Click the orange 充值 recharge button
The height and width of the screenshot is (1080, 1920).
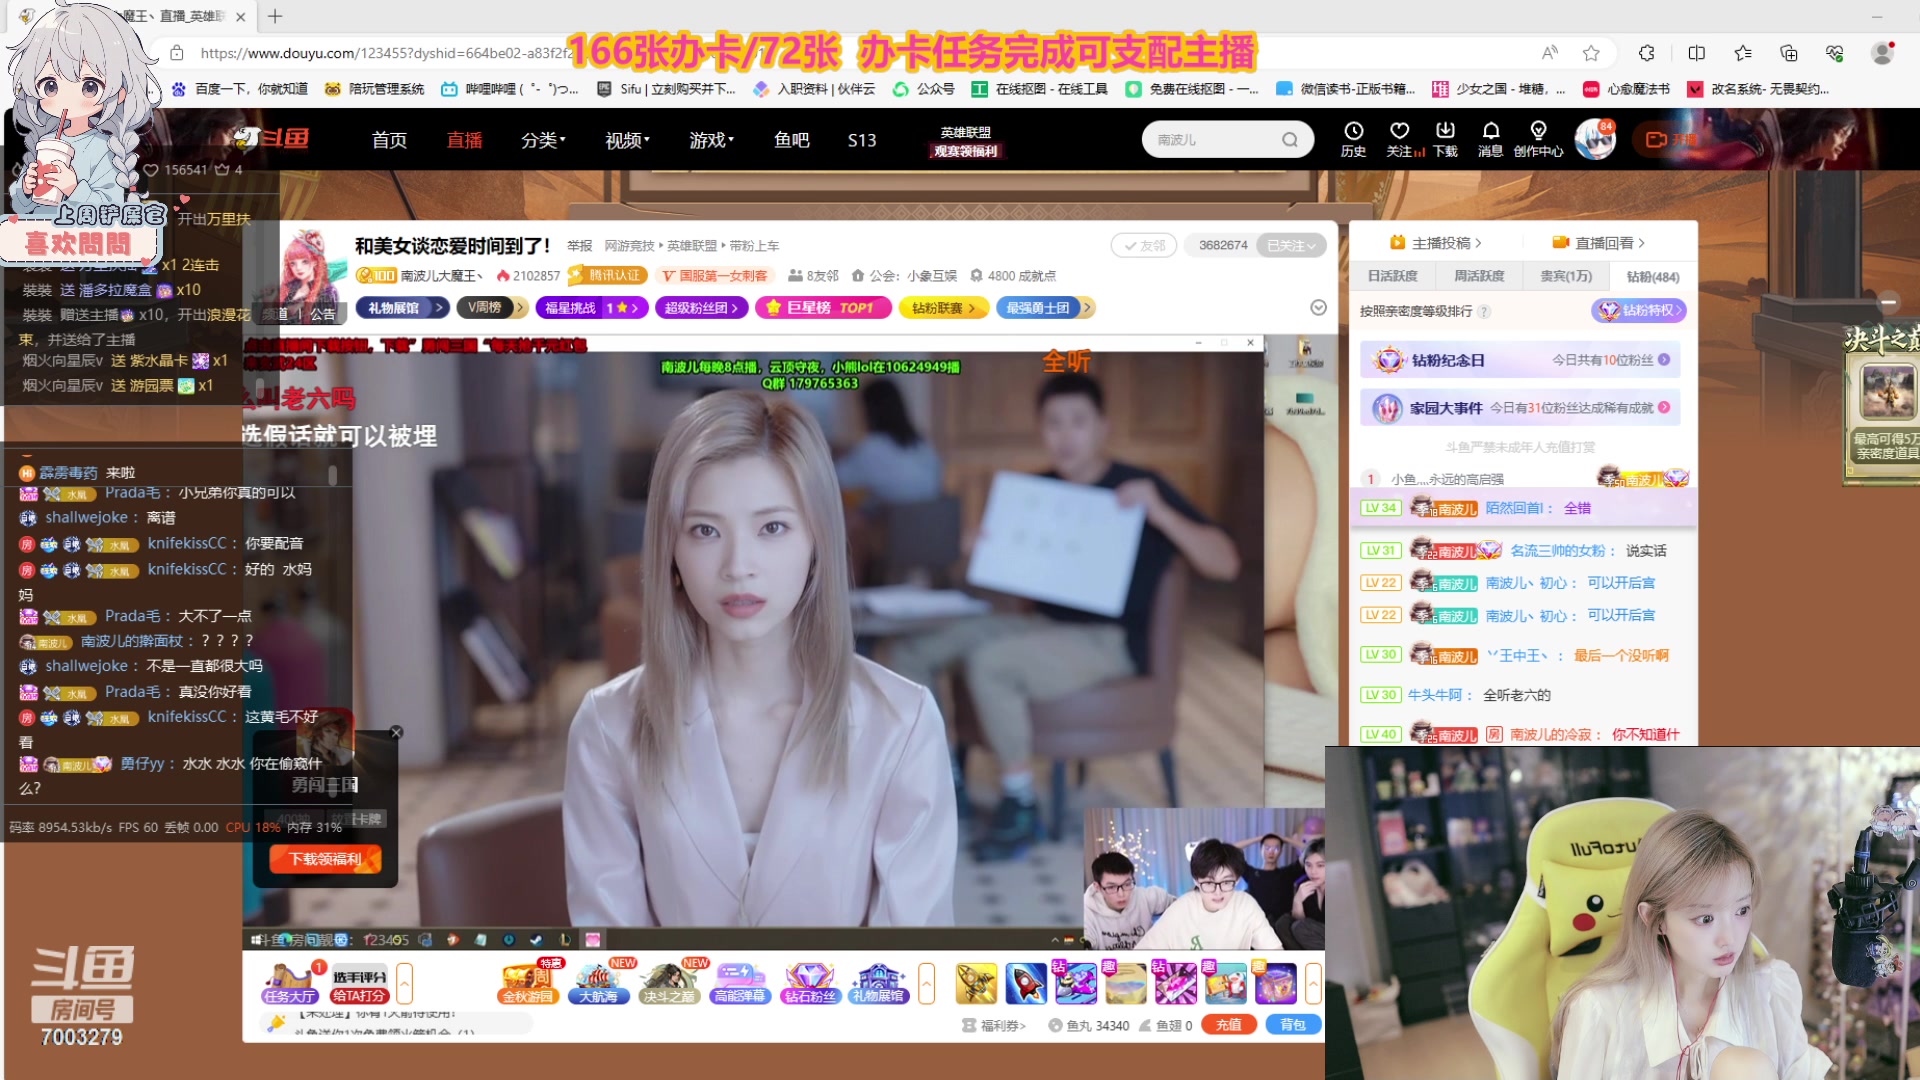1229,1025
